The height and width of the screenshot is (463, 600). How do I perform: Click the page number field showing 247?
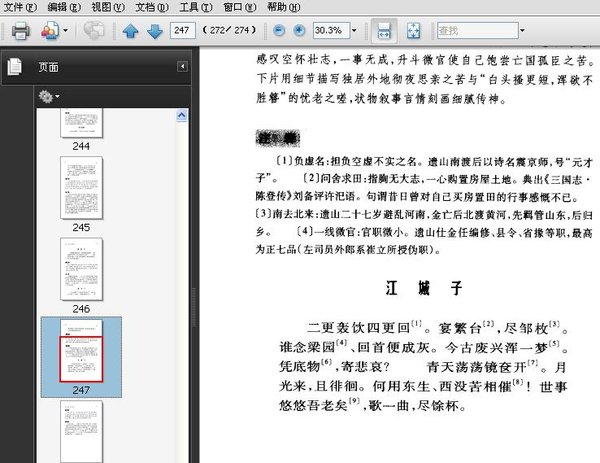[182, 31]
